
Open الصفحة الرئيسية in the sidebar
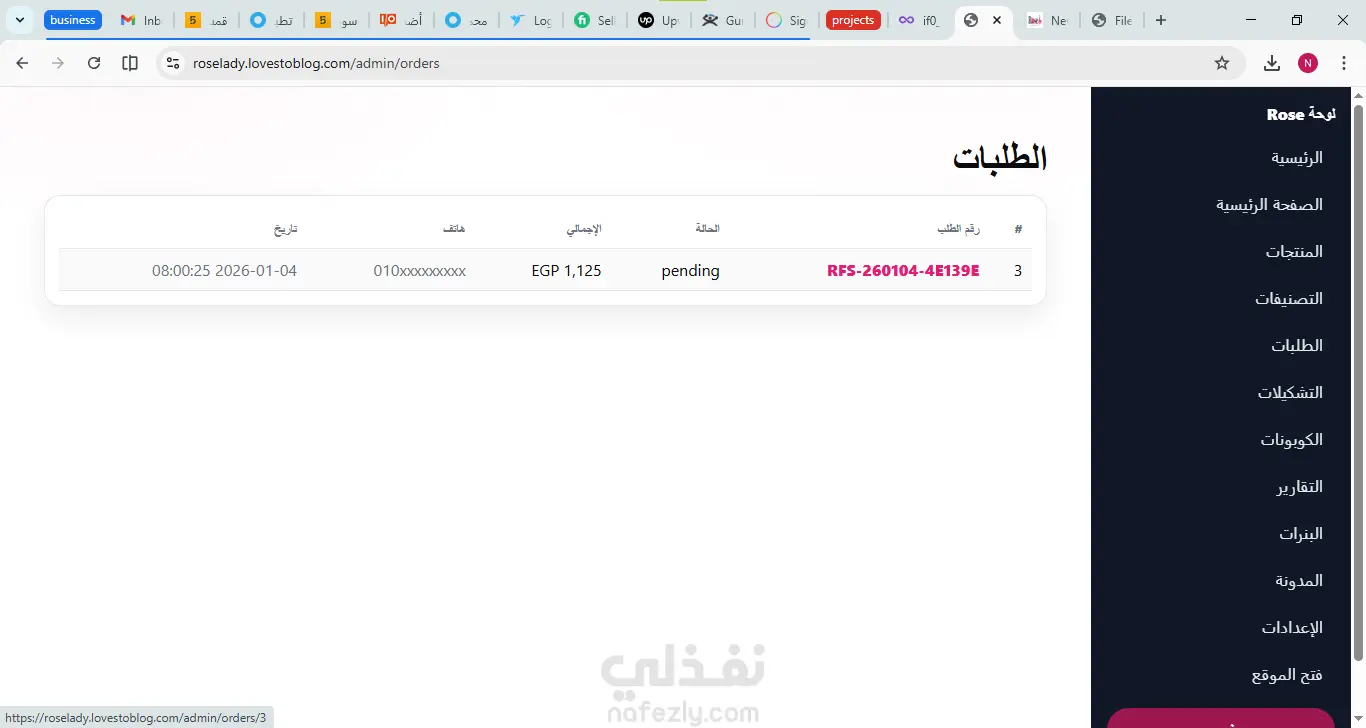point(1269,205)
